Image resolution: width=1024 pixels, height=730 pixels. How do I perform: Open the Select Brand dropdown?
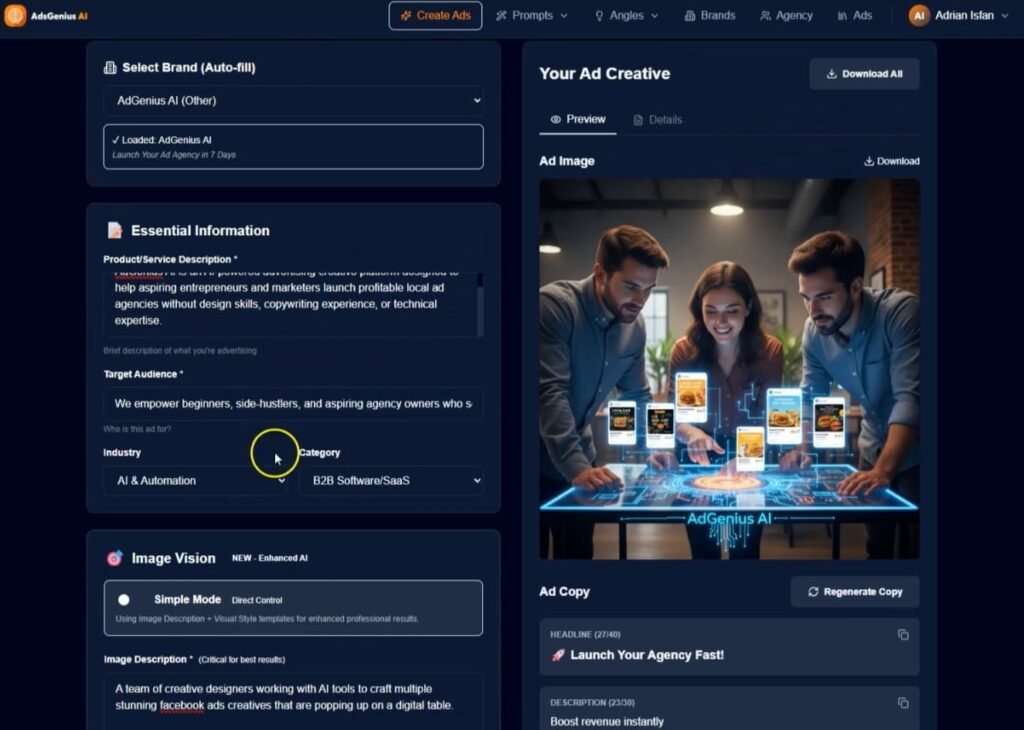(x=293, y=100)
